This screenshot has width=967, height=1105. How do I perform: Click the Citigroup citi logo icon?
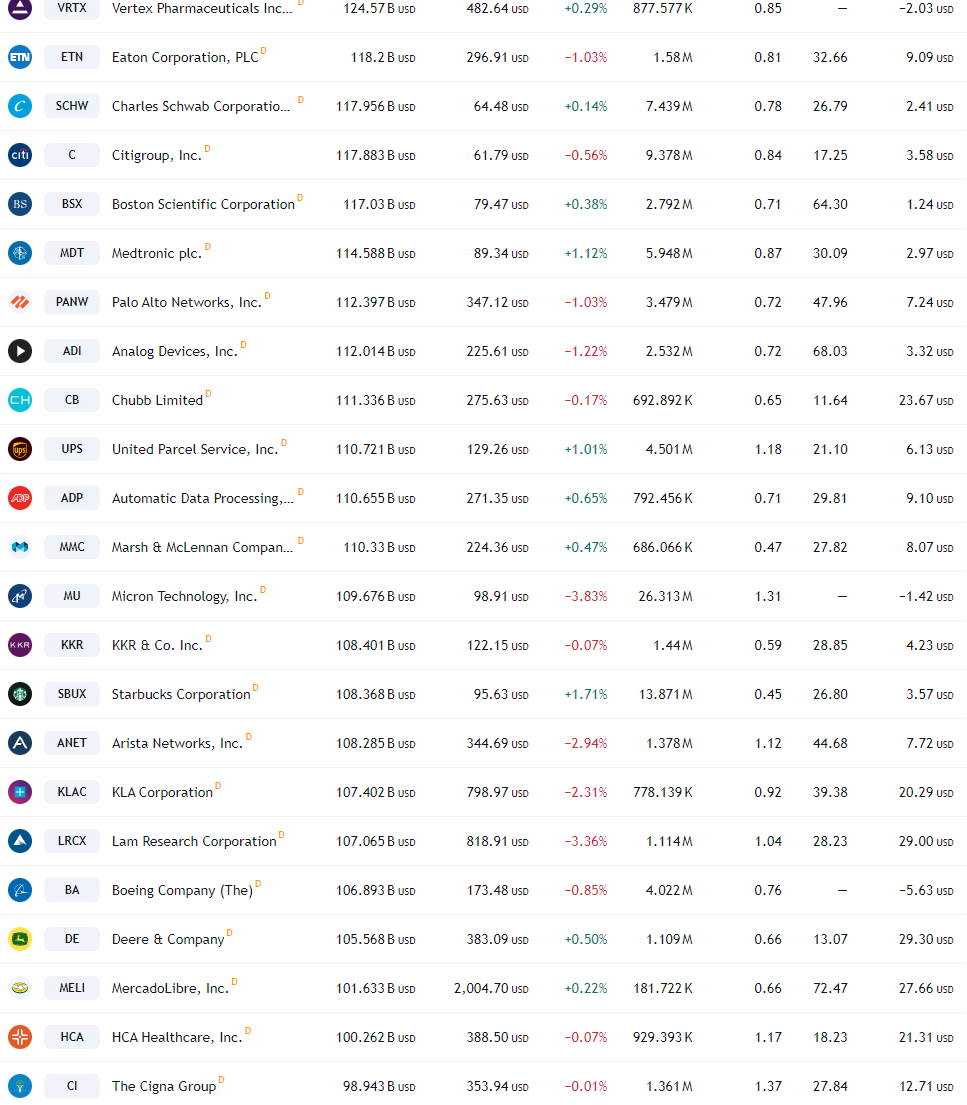point(20,155)
